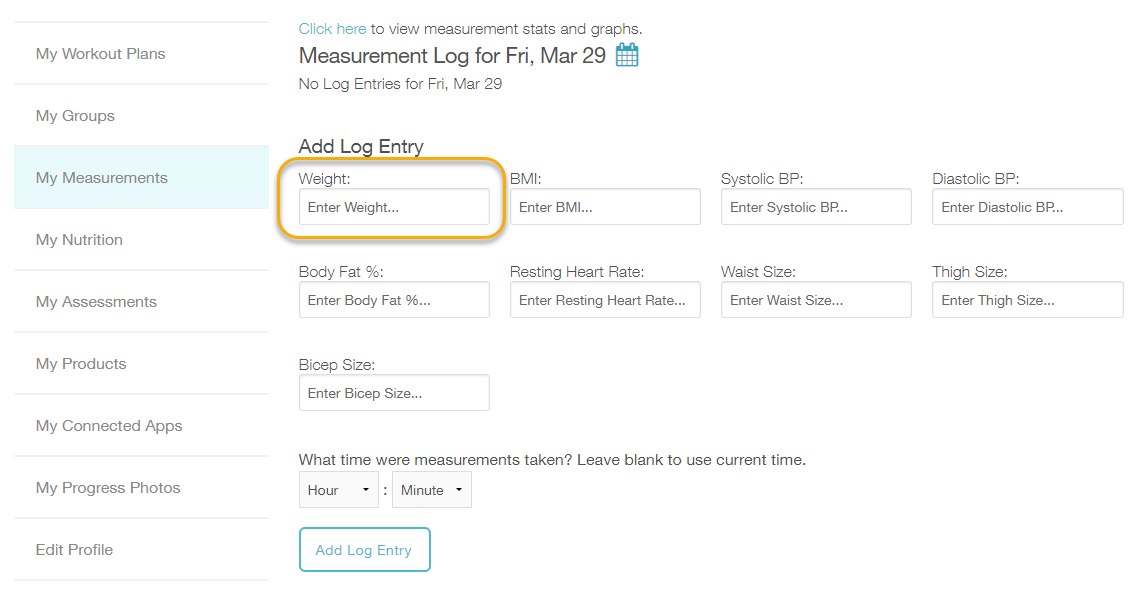The width and height of the screenshot is (1147, 589).
Task: Follow the 'Click here' stats link
Action: click(x=332, y=29)
